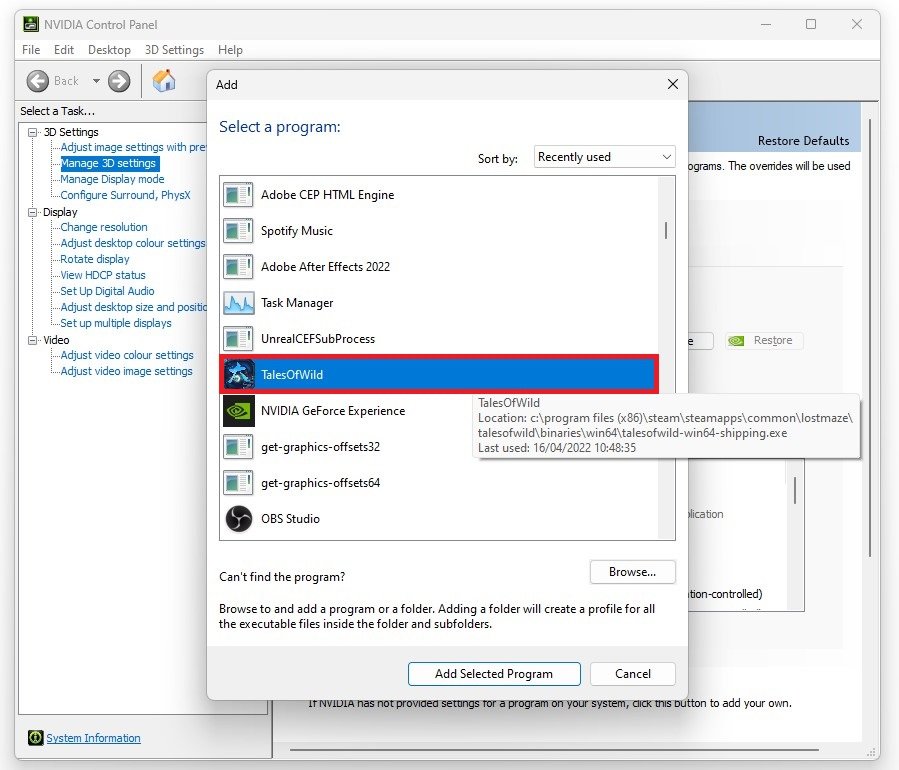Open the Edit menu
The width and height of the screenshot is (899, 770).
coord(64,50)
